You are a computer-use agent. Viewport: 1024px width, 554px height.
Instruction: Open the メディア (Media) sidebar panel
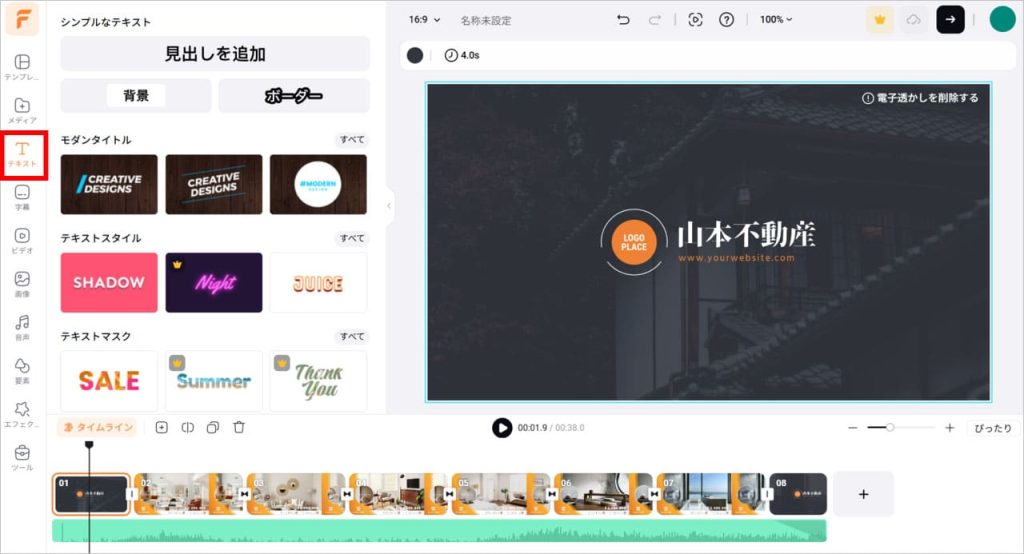(22, 111)
